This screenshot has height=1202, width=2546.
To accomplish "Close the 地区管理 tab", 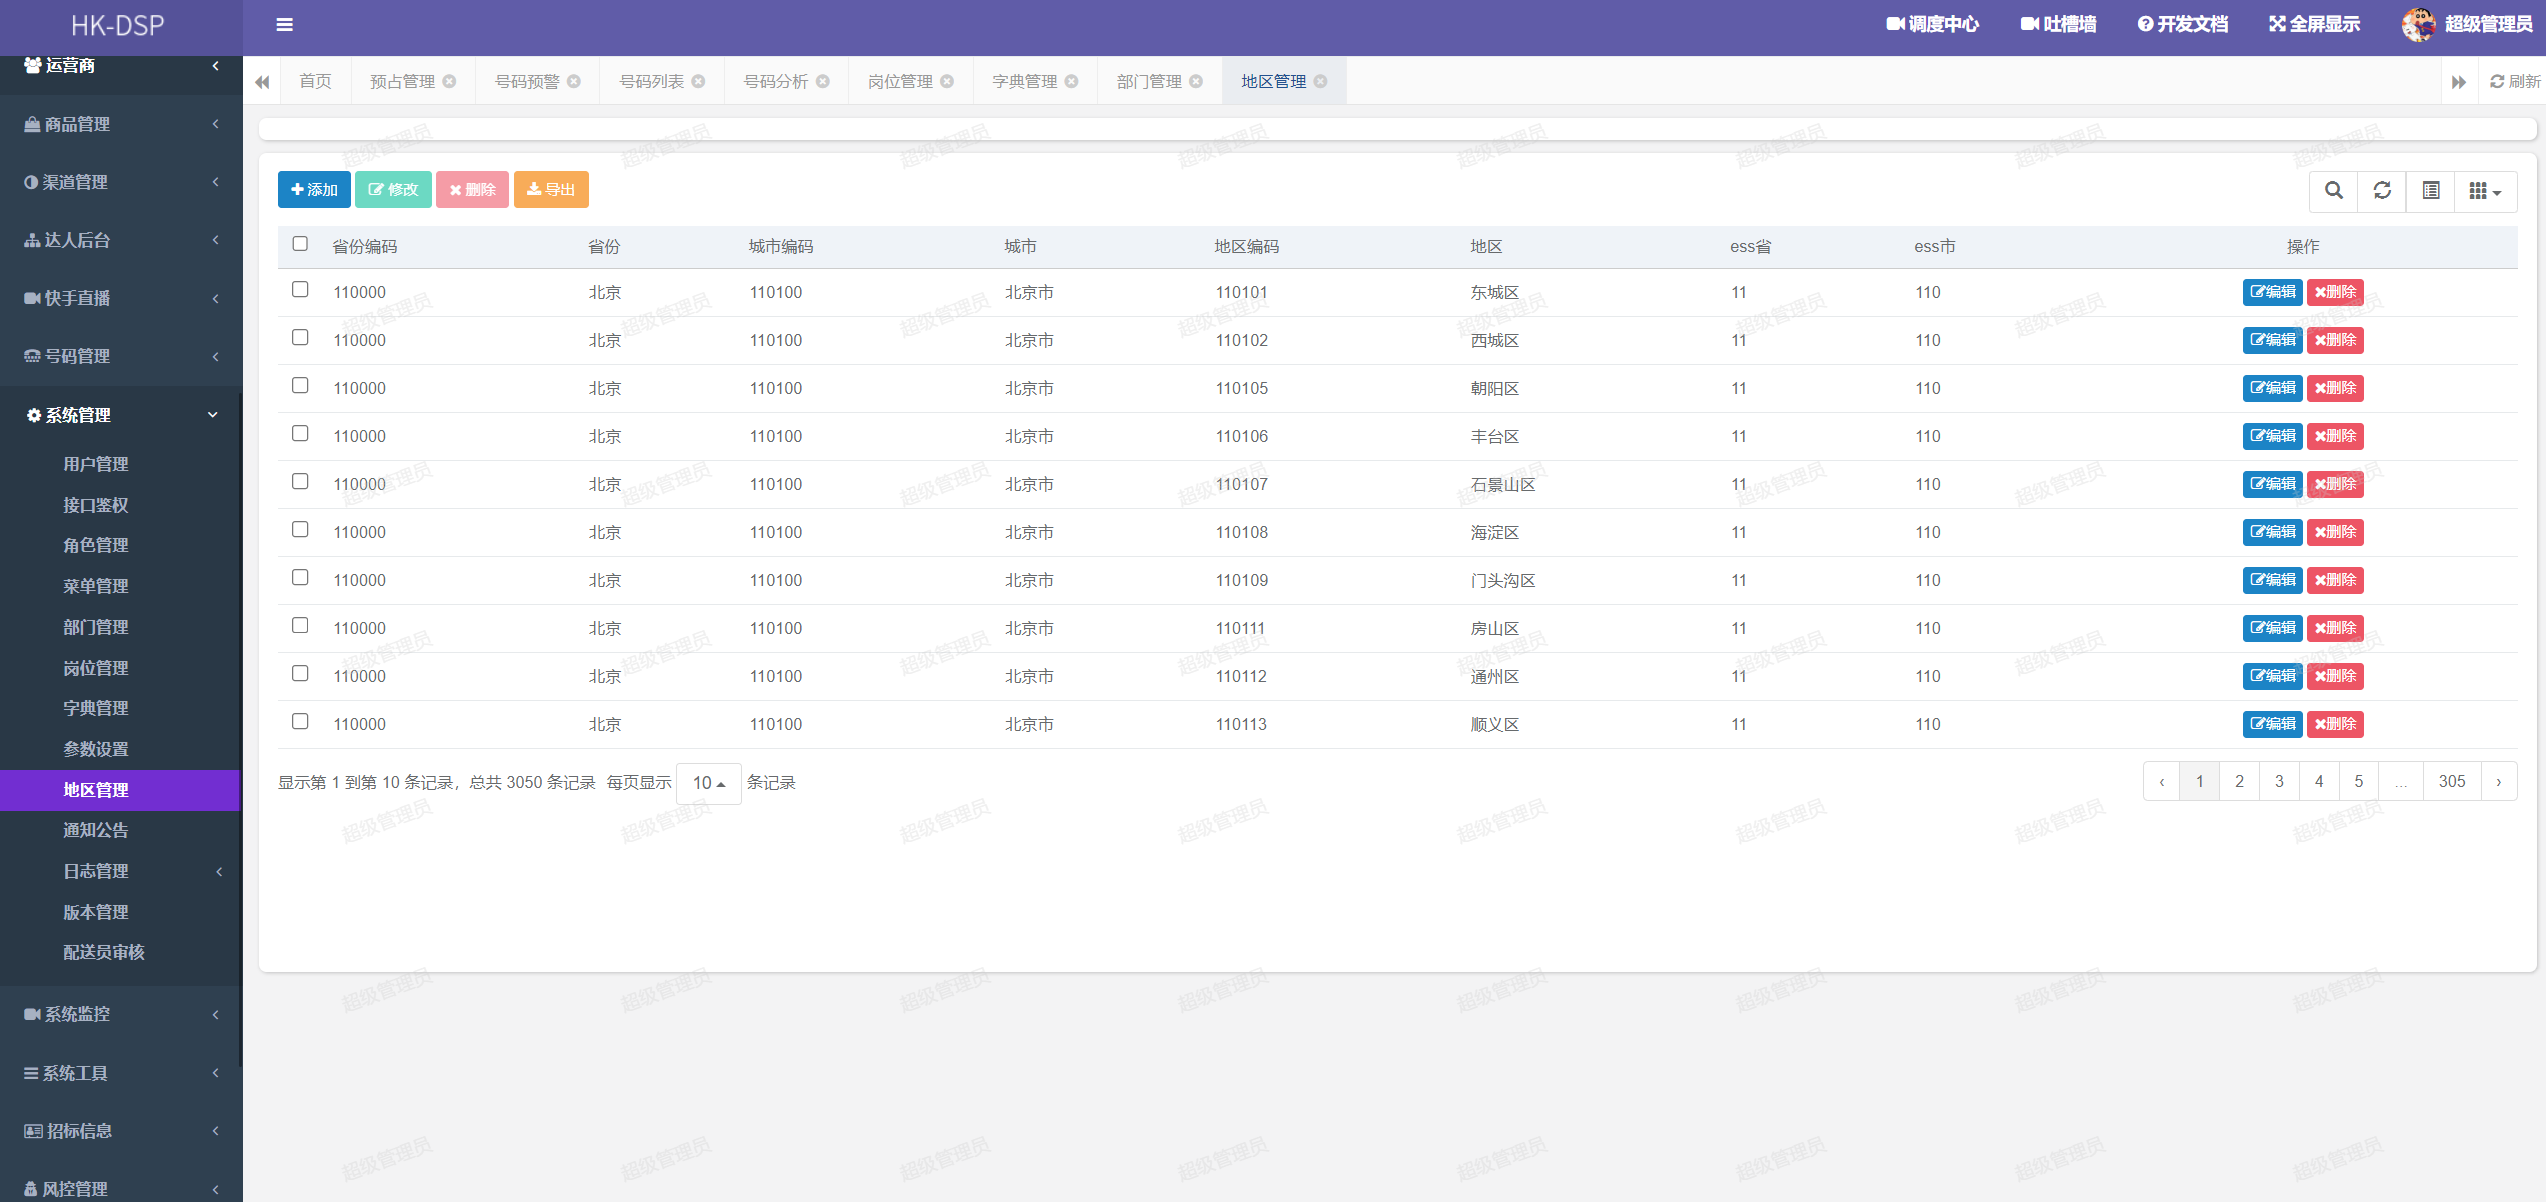I will click(1321, 82).
